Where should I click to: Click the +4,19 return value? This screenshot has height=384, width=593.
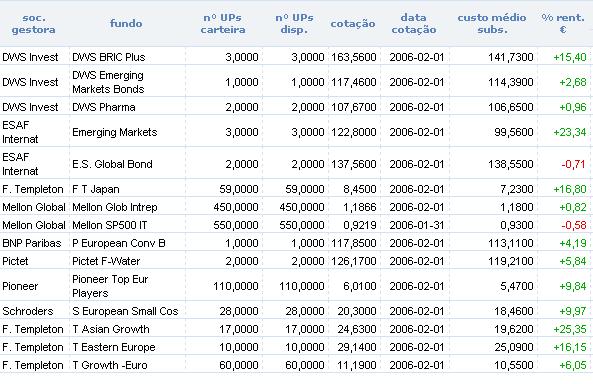(573, 243)
